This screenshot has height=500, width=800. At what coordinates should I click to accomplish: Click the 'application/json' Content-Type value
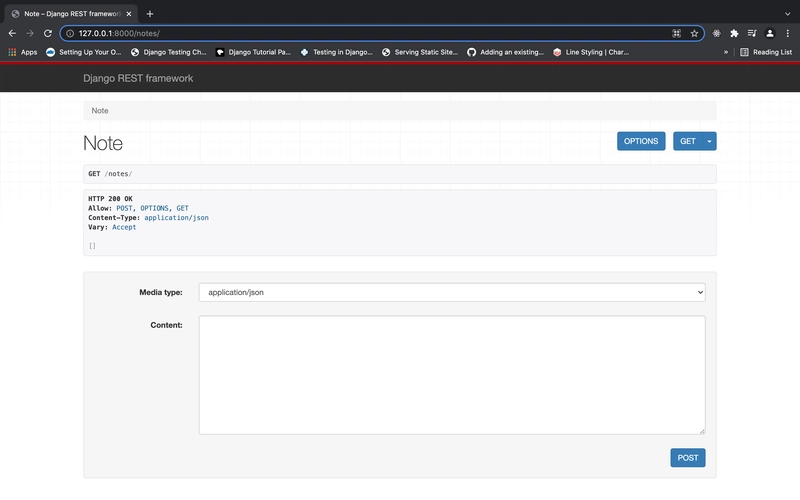coord(177,218)
